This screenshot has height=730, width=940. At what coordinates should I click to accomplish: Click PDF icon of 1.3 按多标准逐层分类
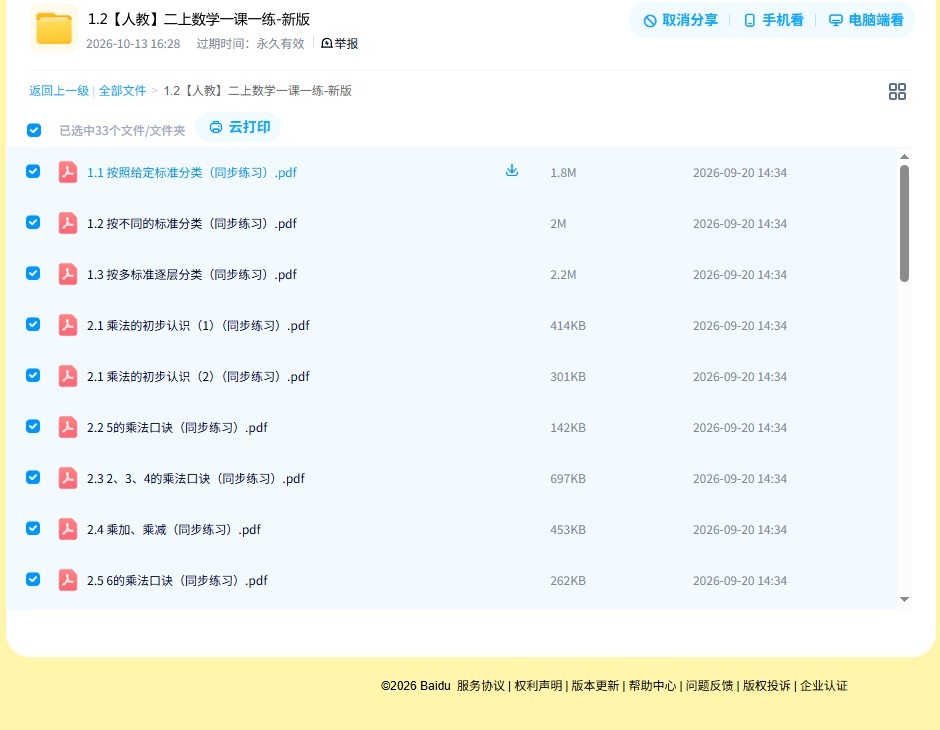(68, 274)
